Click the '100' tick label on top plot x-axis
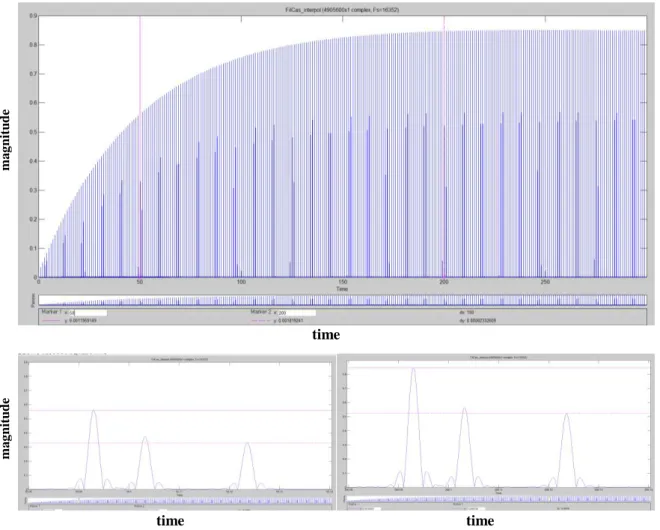660x530 pixels. tap(241, 282)
